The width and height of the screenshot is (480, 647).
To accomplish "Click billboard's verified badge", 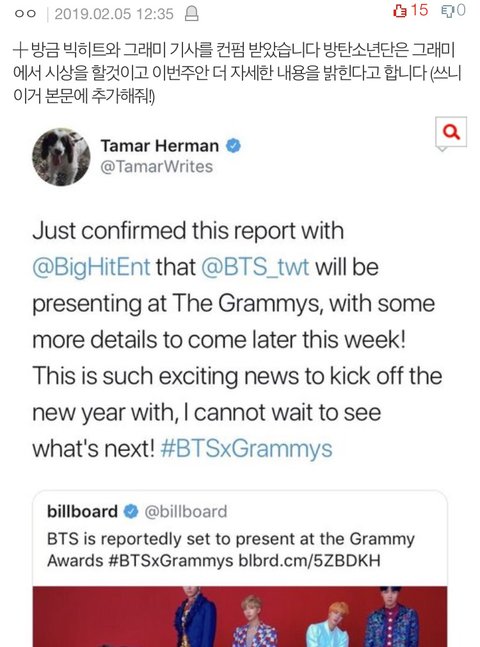I will point(131,512).
